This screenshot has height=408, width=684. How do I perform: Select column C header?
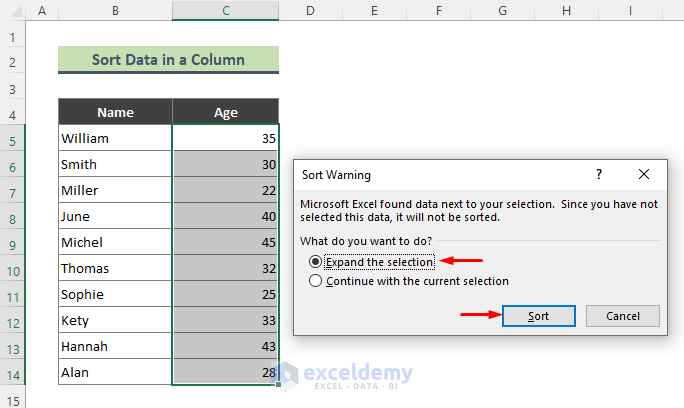coord(226,10)
